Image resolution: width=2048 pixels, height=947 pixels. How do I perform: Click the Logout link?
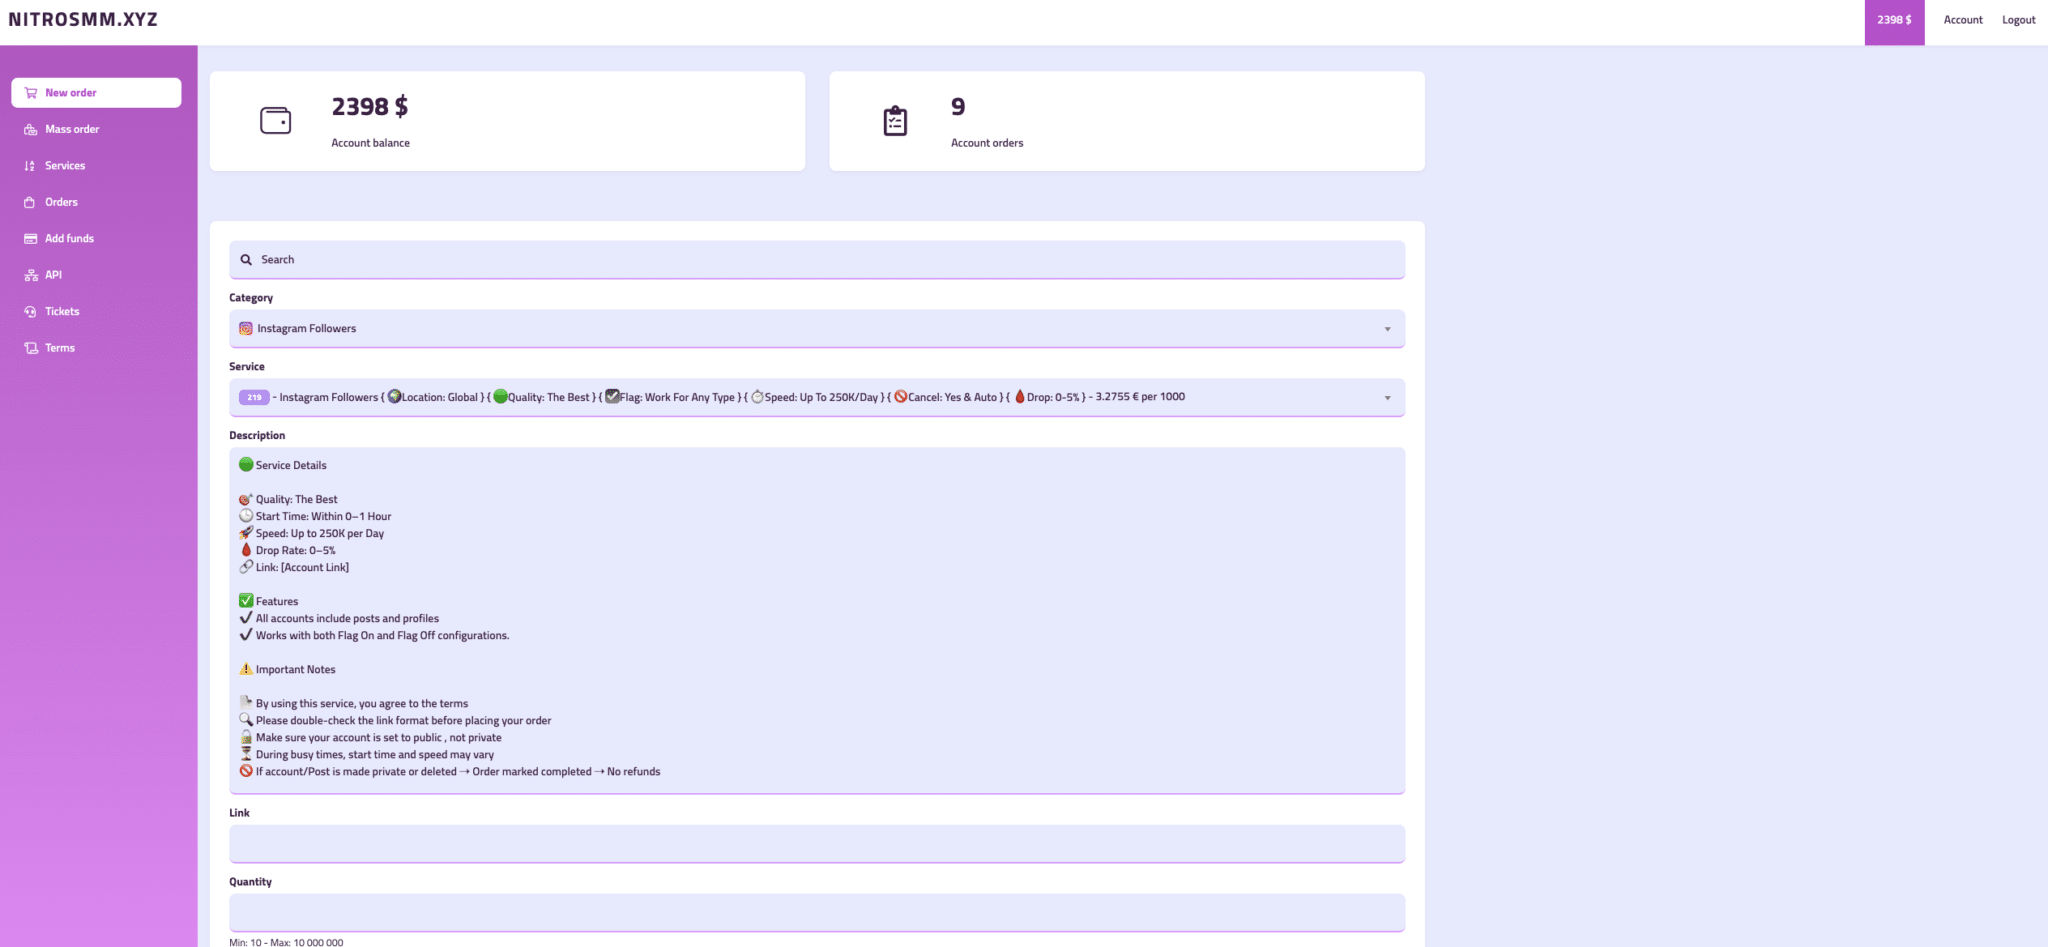[2018, 20]
